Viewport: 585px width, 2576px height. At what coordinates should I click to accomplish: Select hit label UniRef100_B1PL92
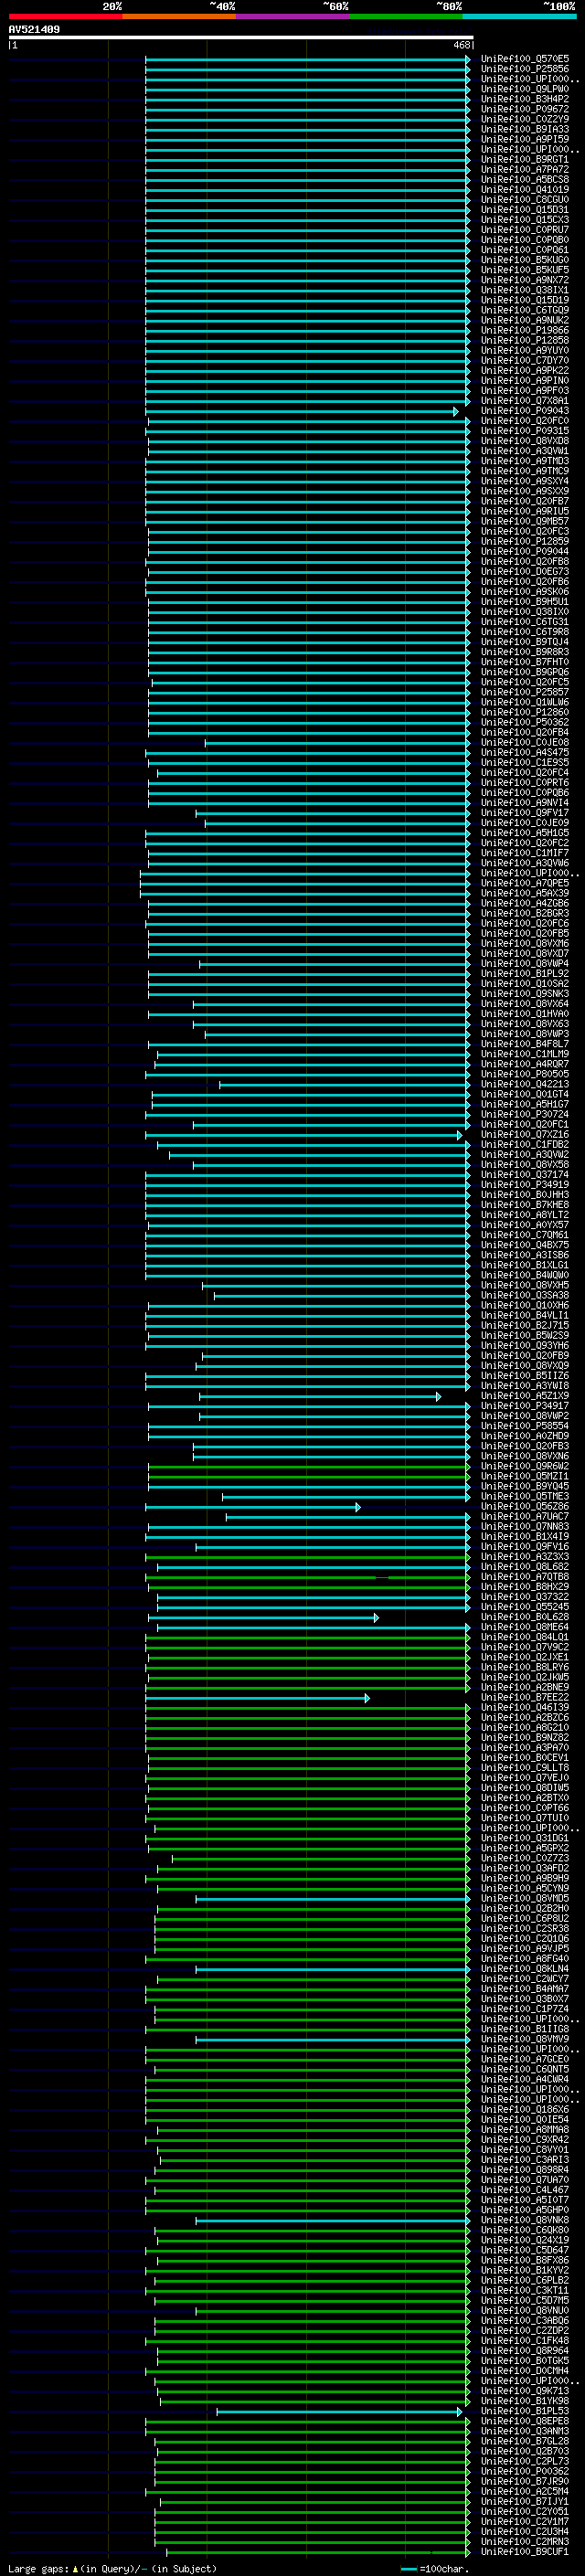pos(525,973)
